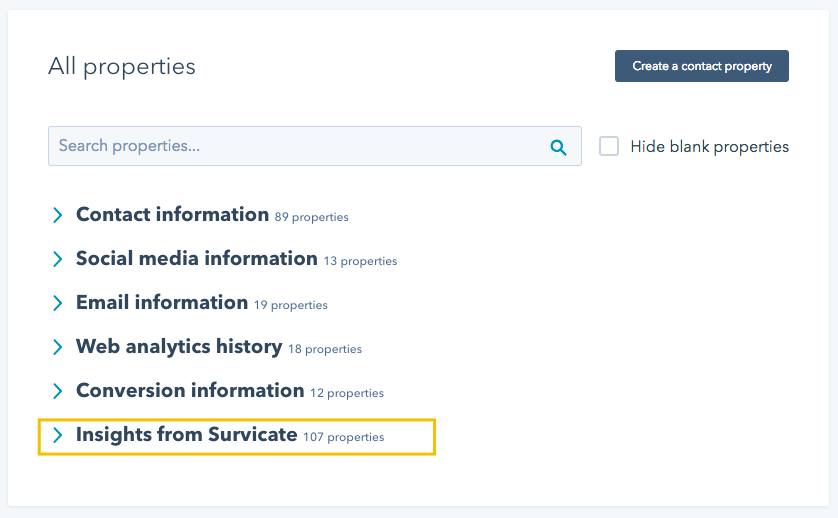The width and height of the screenshot is (838, 518).
Task: Expand Contact information chevron arrow
Action: pos(57,215)
